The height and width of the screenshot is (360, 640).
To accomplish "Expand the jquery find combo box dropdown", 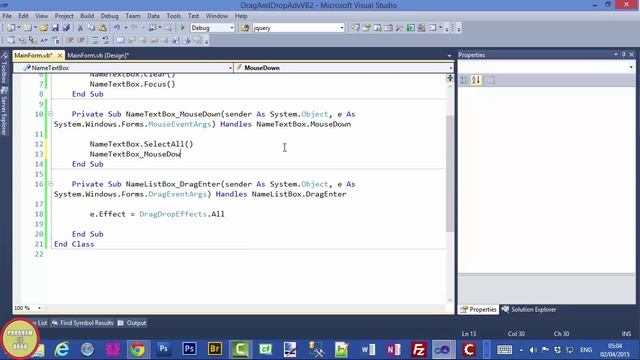I will pyautogui.click(x=342, y=28).
